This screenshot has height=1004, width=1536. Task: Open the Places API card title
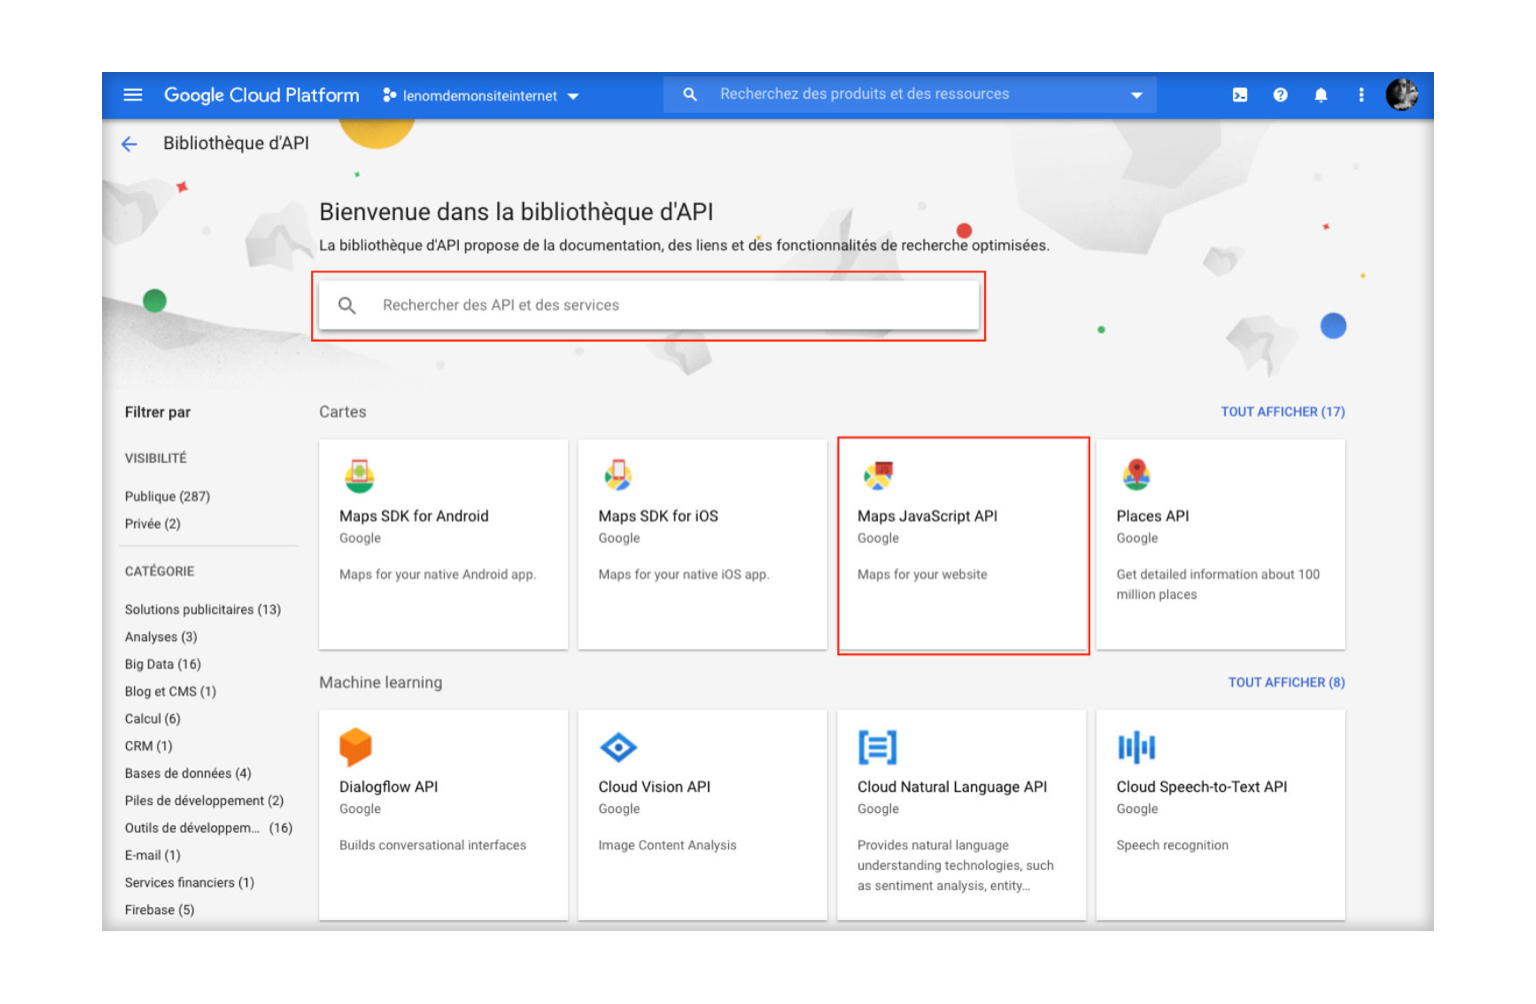[1153, 516]
